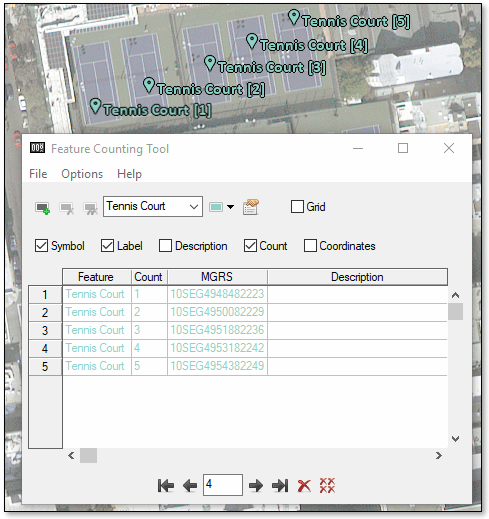Image resolution: width=489 pixels, height=519 pixels.
Task: Click the teal feature color swatch
Action: click(216, 207)
